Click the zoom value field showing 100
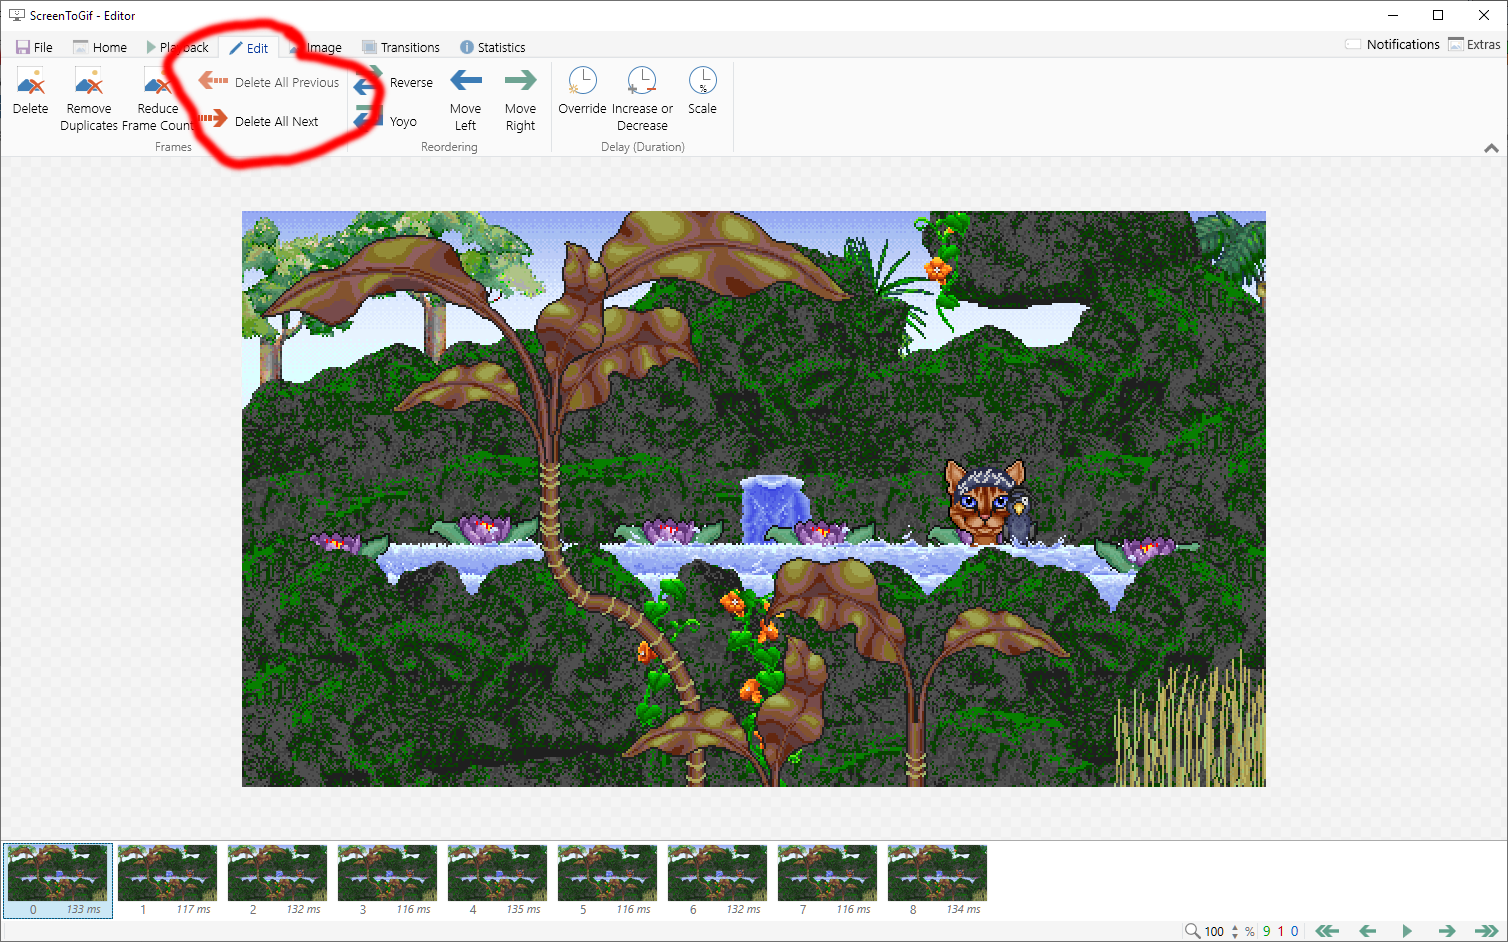Viewport: 1508px width, 942px height. point(1214,931)
